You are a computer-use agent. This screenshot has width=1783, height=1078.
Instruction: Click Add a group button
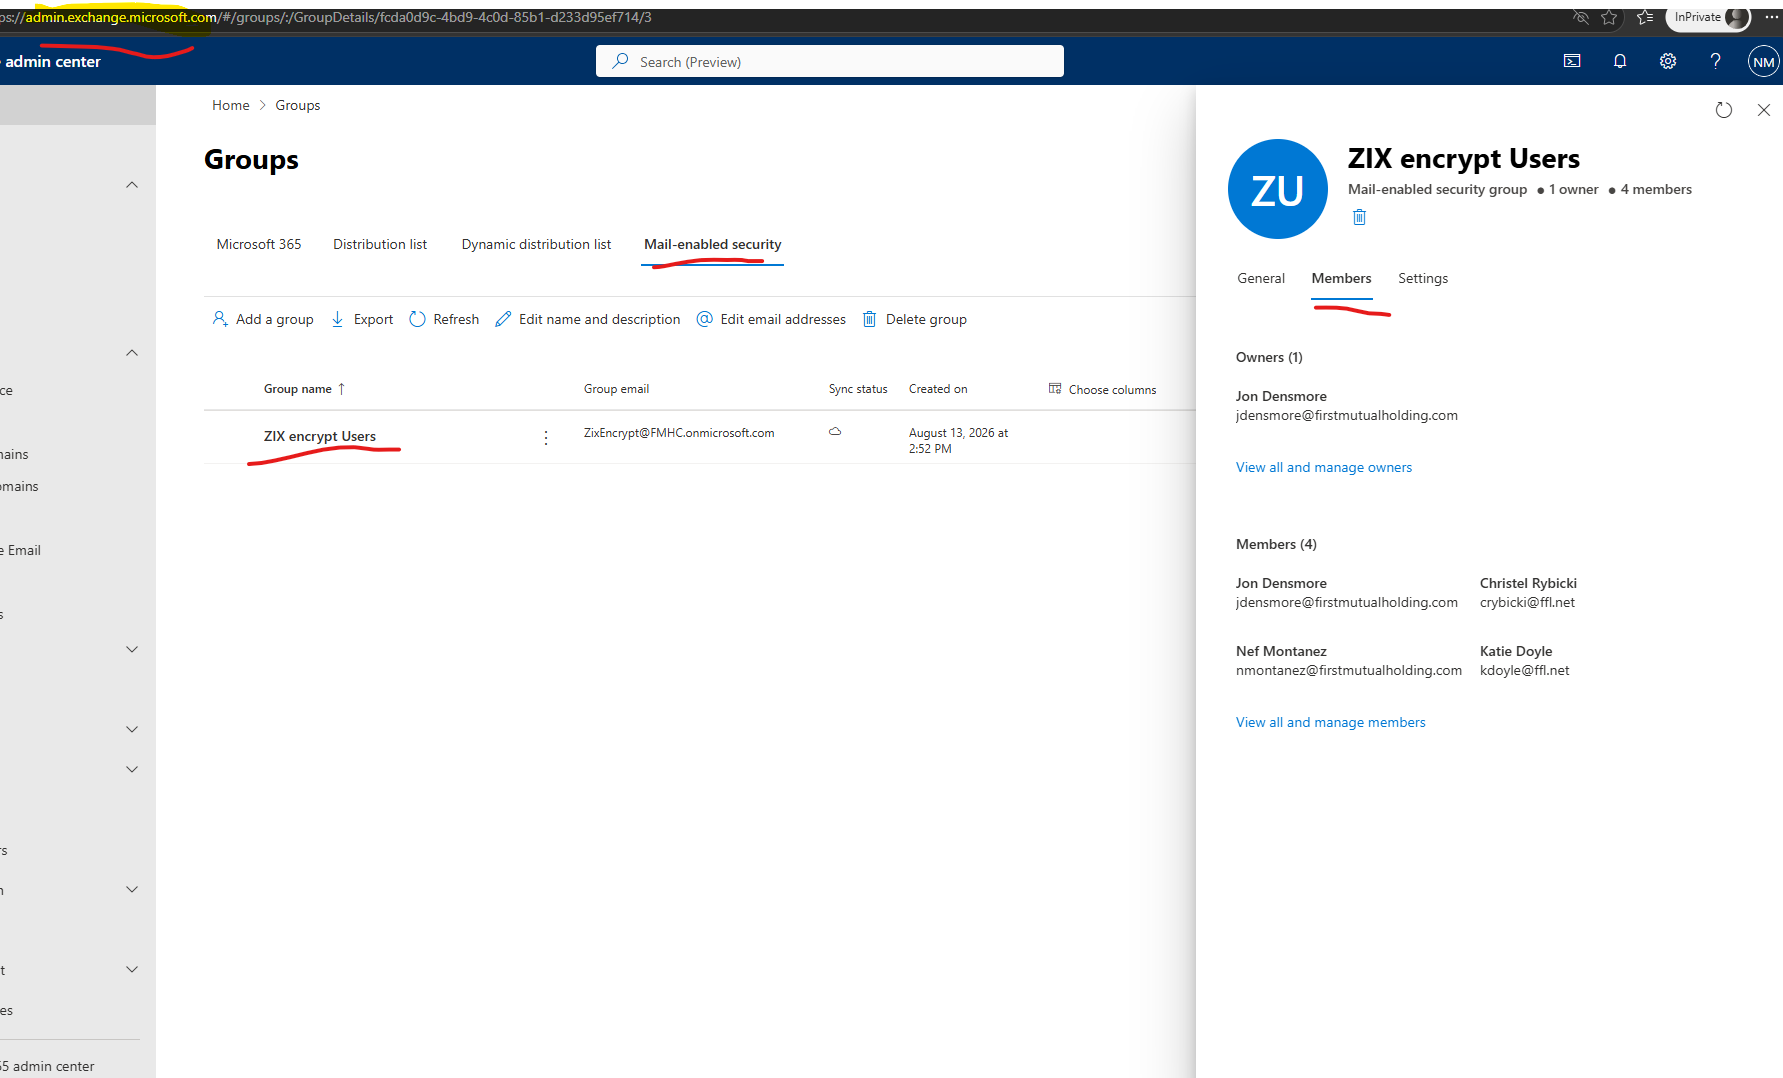[x=263, y=319]
